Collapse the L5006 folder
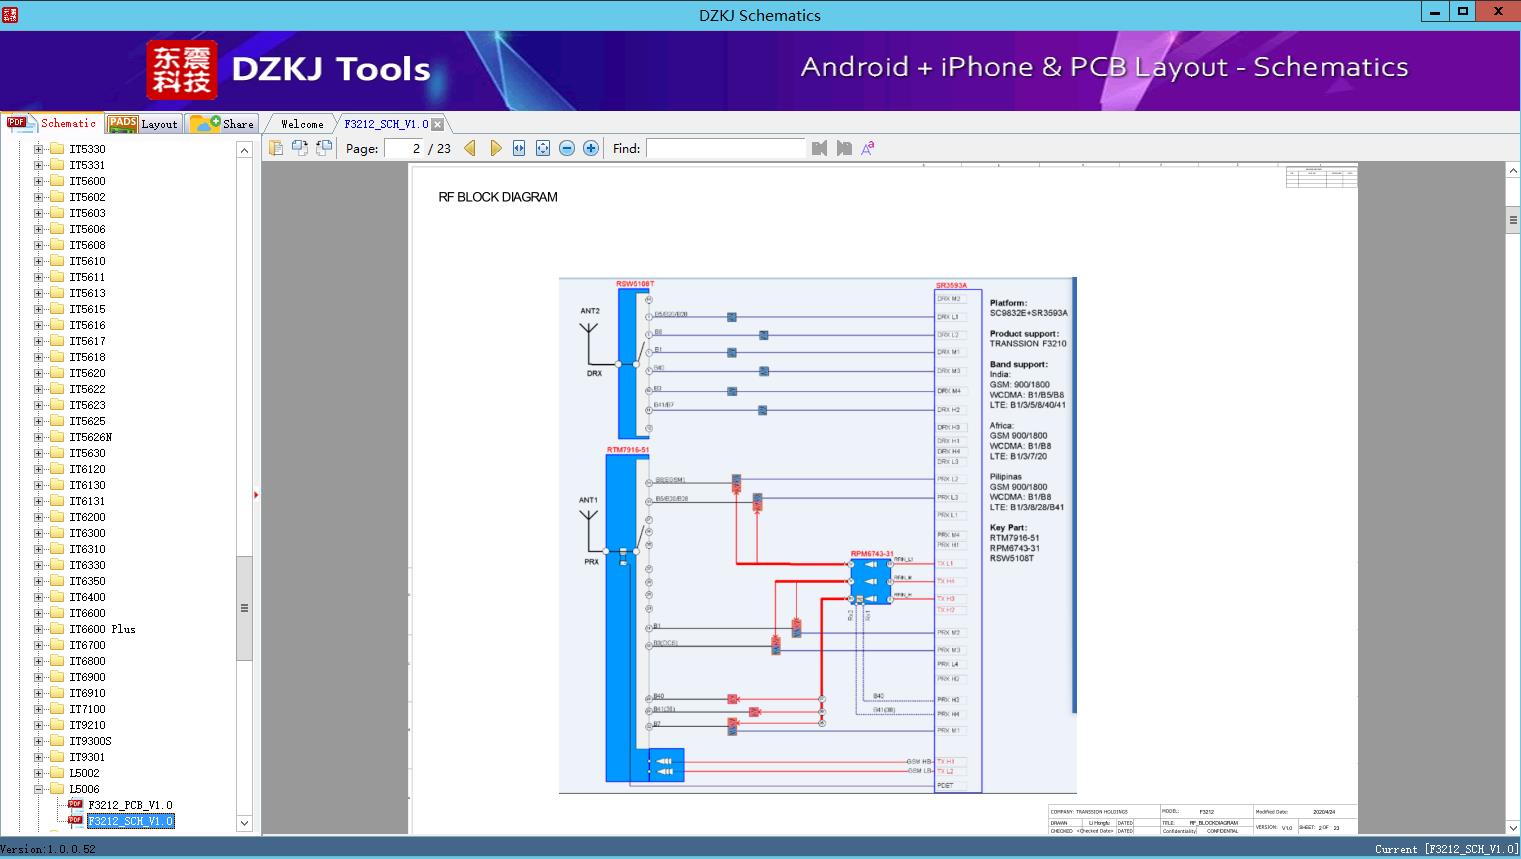The height and width of the screenshot is (859, 1521). click(39, 789)
